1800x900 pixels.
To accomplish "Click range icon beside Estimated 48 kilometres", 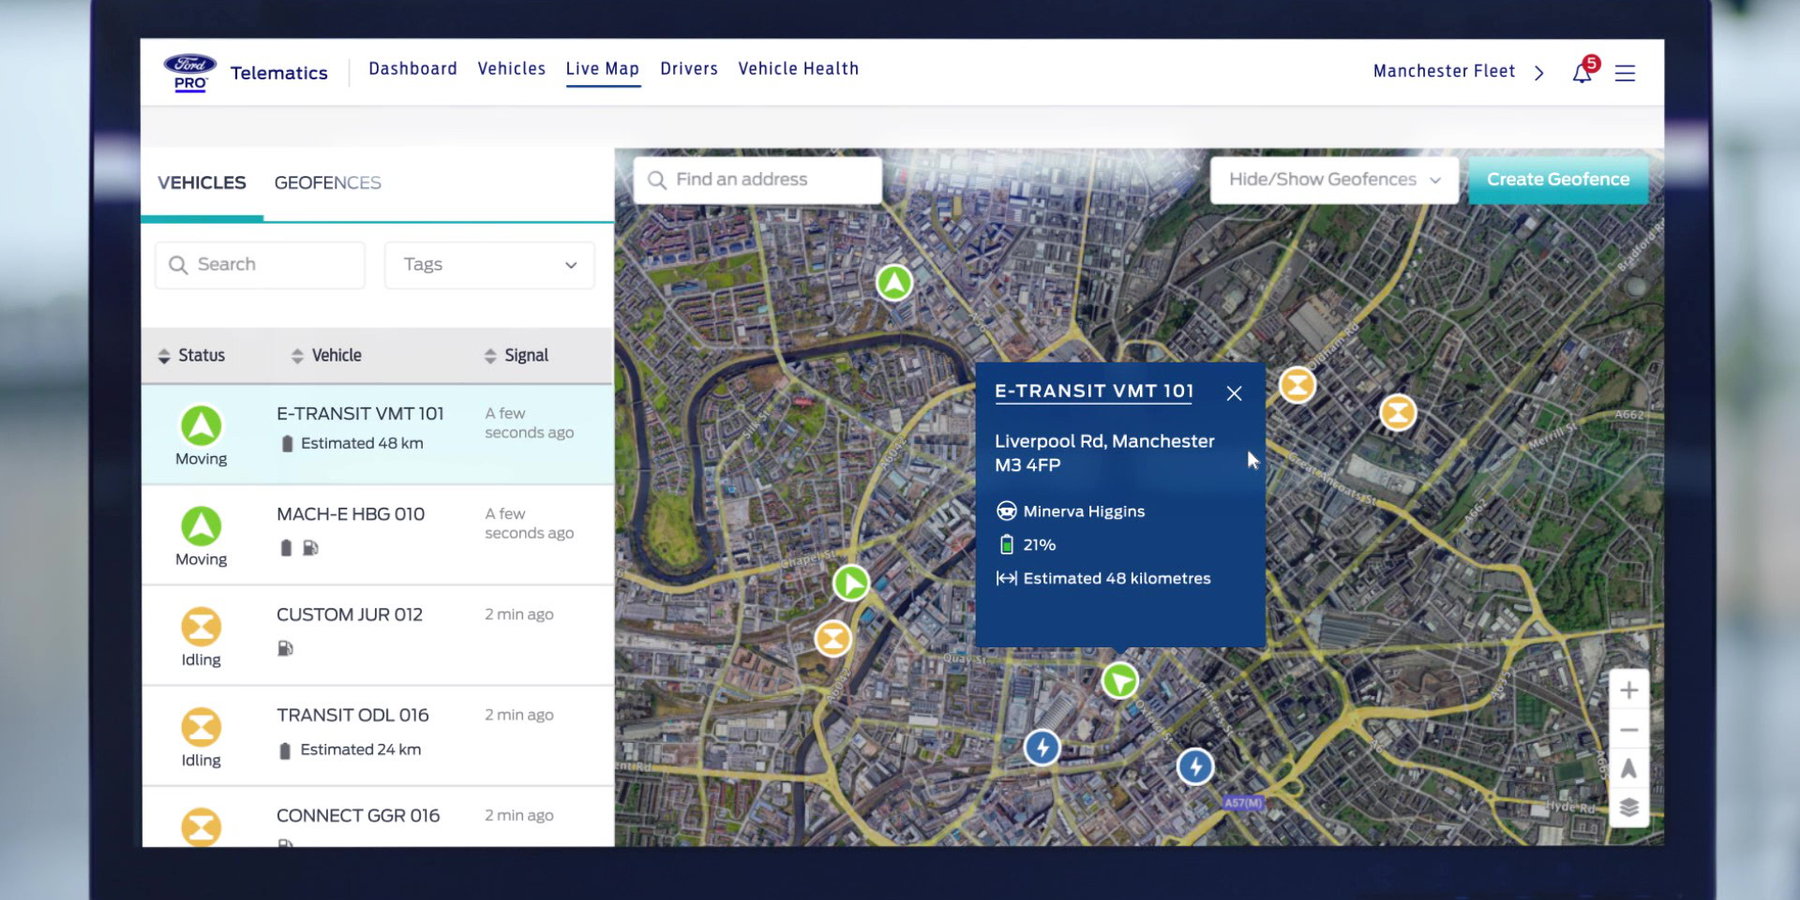I will click(x=1006, y=579).
